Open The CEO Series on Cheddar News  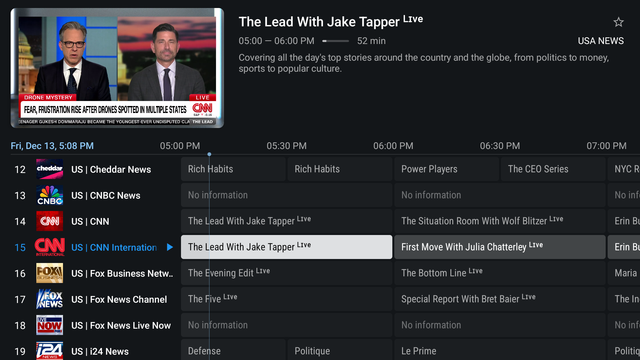coord(553,169)
